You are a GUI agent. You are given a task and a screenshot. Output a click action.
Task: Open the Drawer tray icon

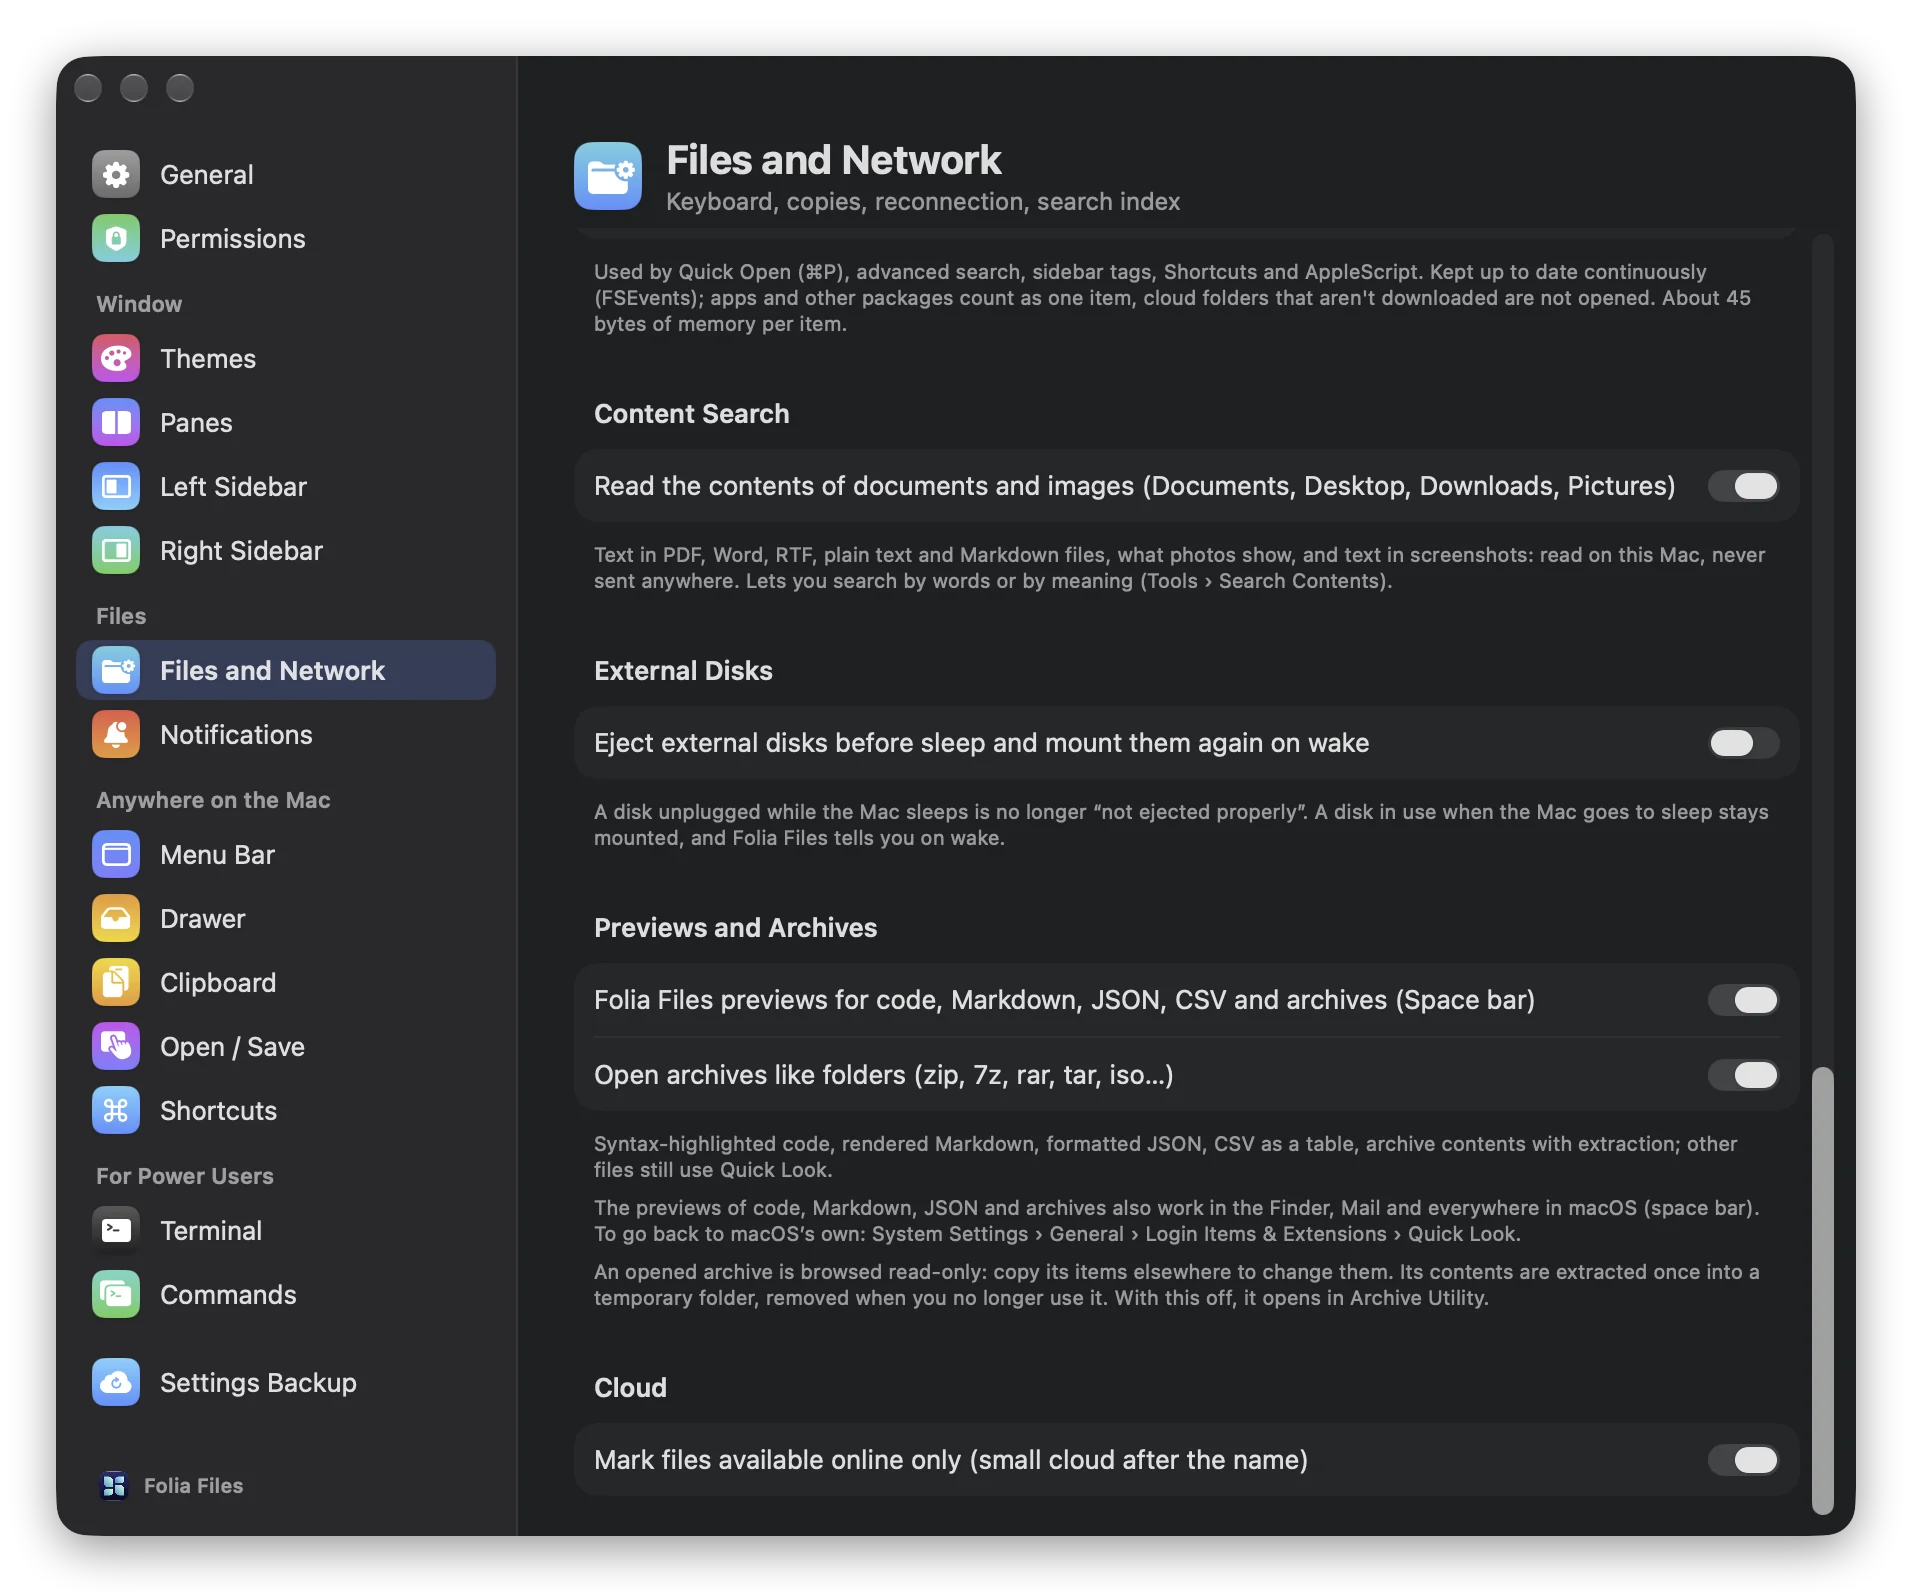(116, 919)
